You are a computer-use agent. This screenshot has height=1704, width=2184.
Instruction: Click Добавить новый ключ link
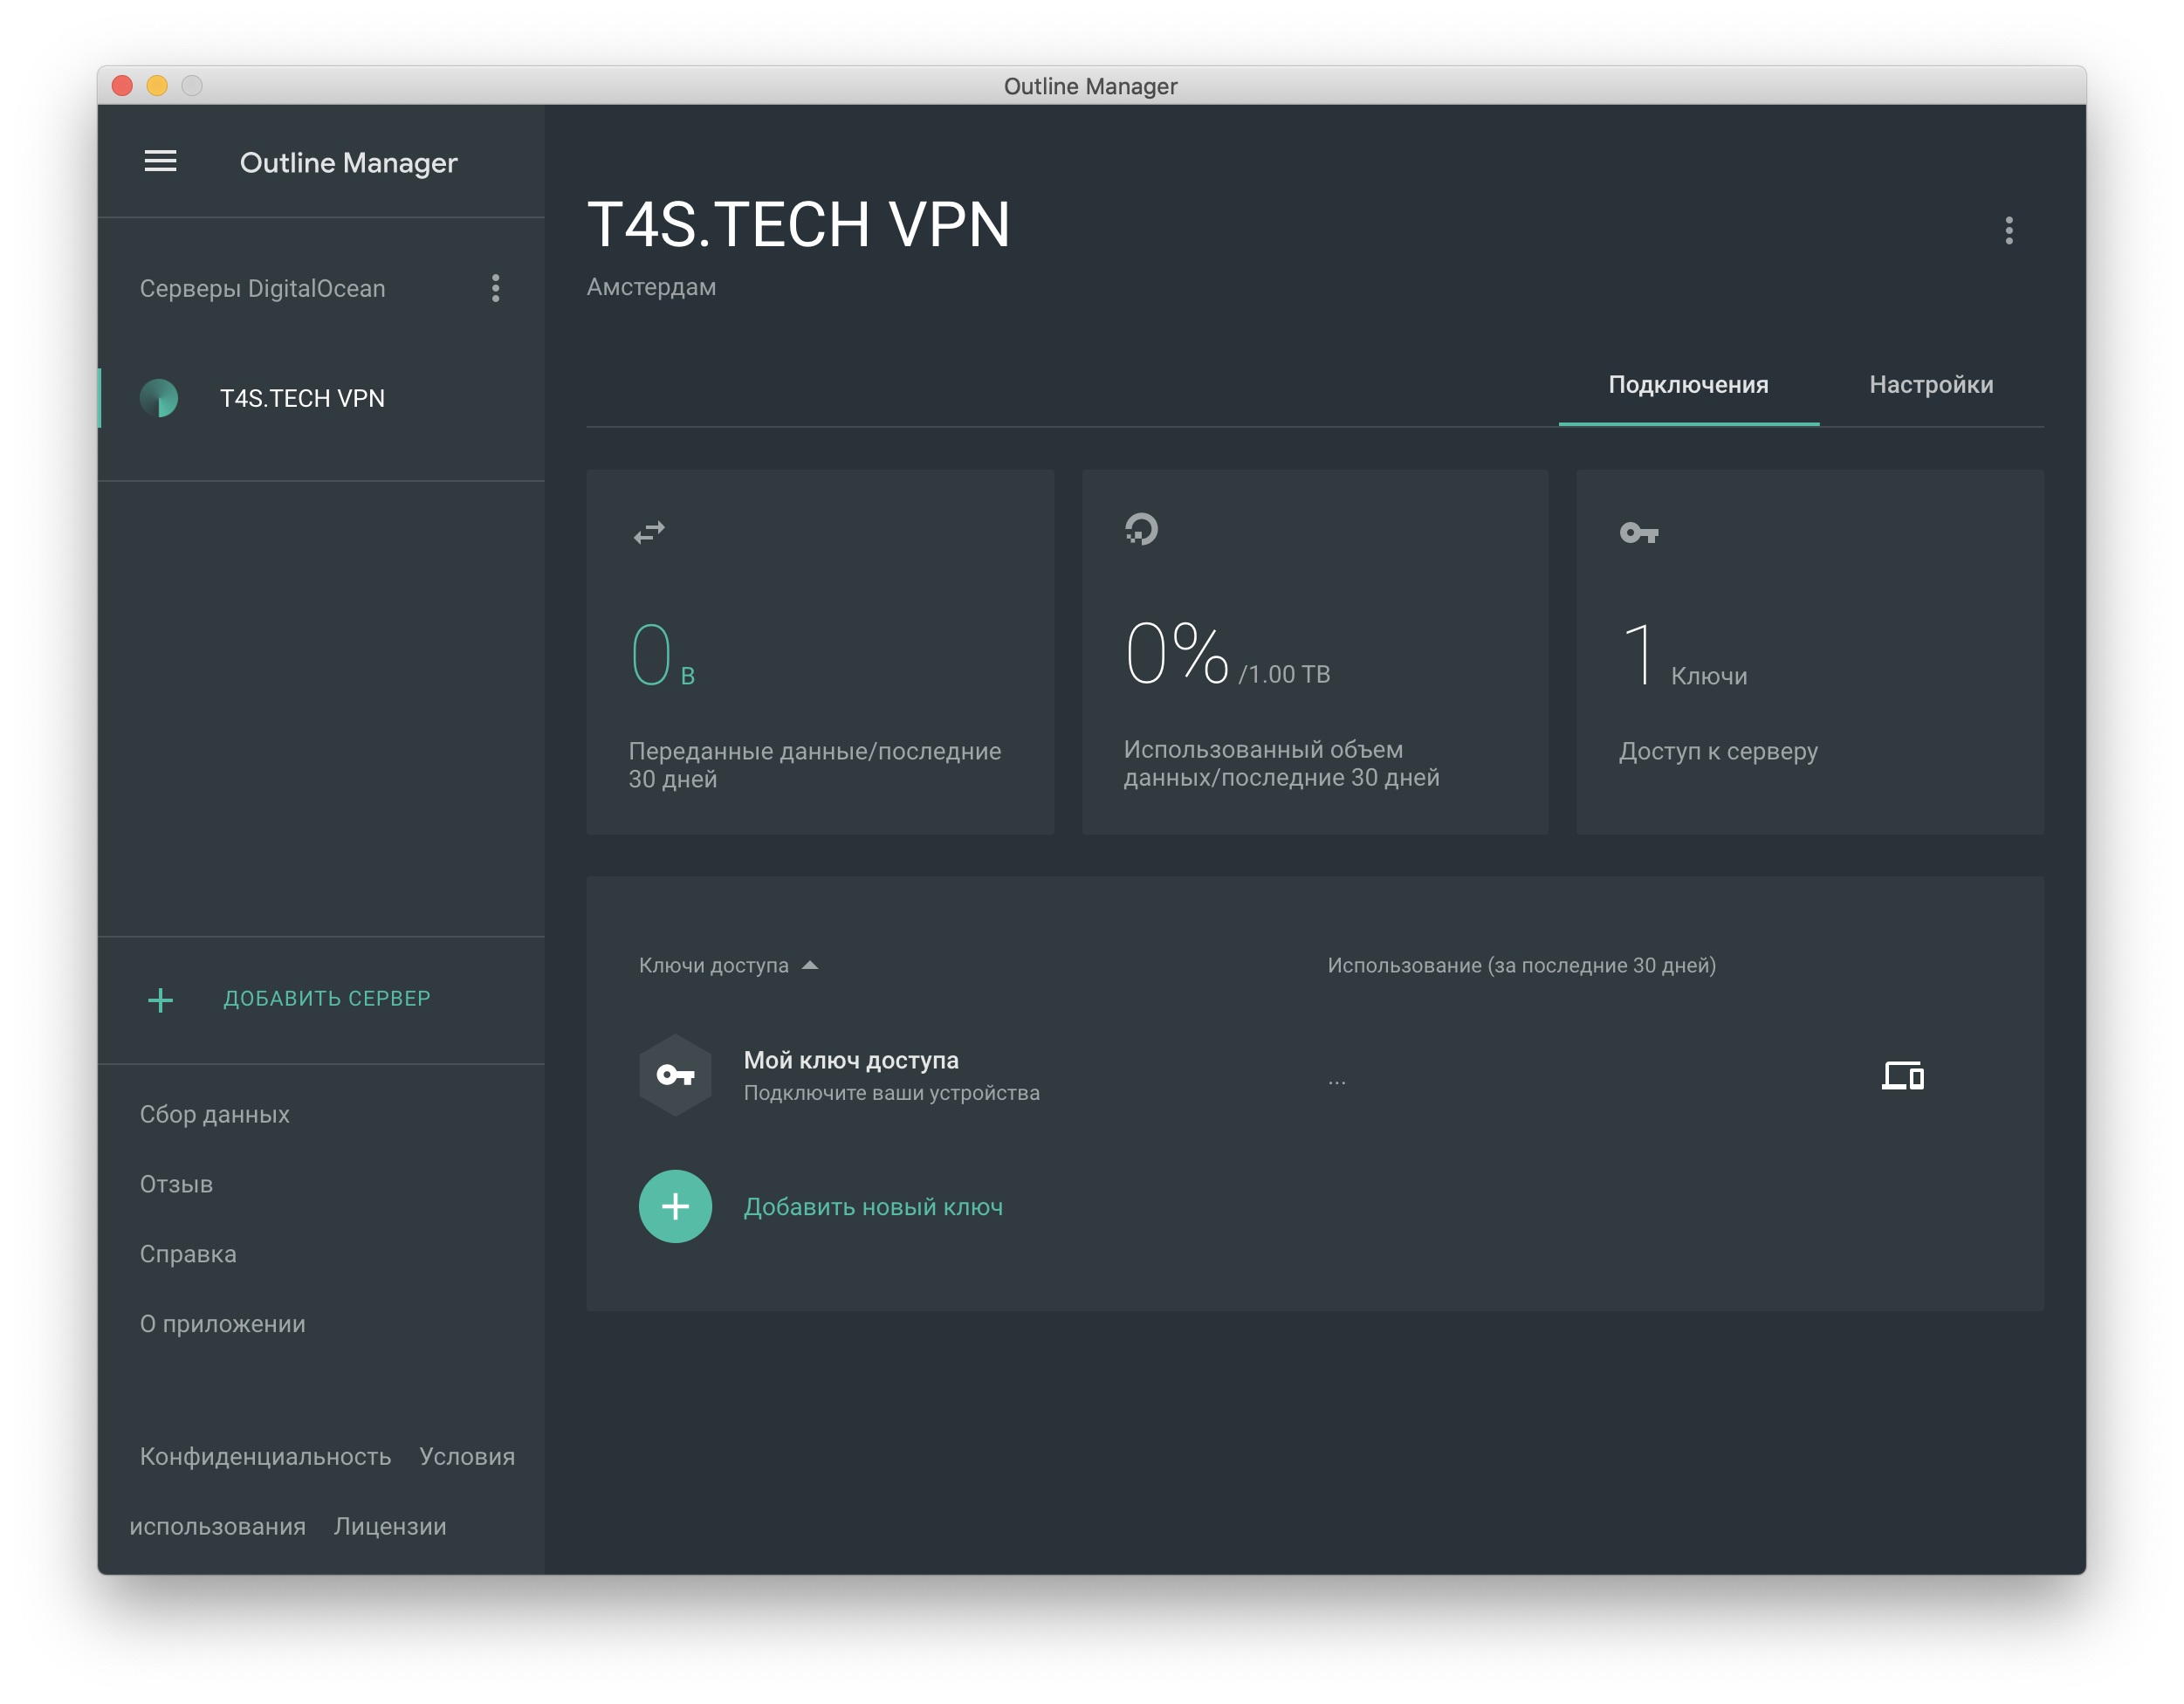873,1207
